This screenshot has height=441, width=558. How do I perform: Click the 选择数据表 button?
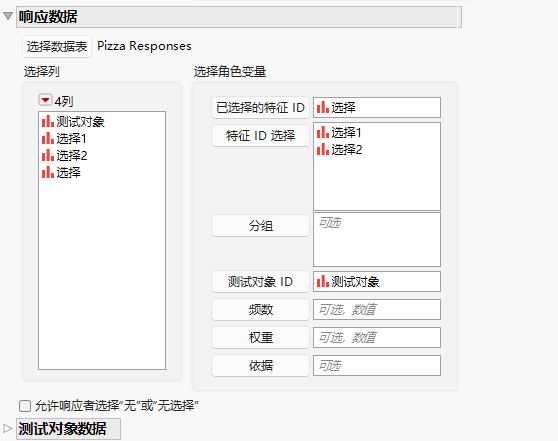[x=57, y=46]
